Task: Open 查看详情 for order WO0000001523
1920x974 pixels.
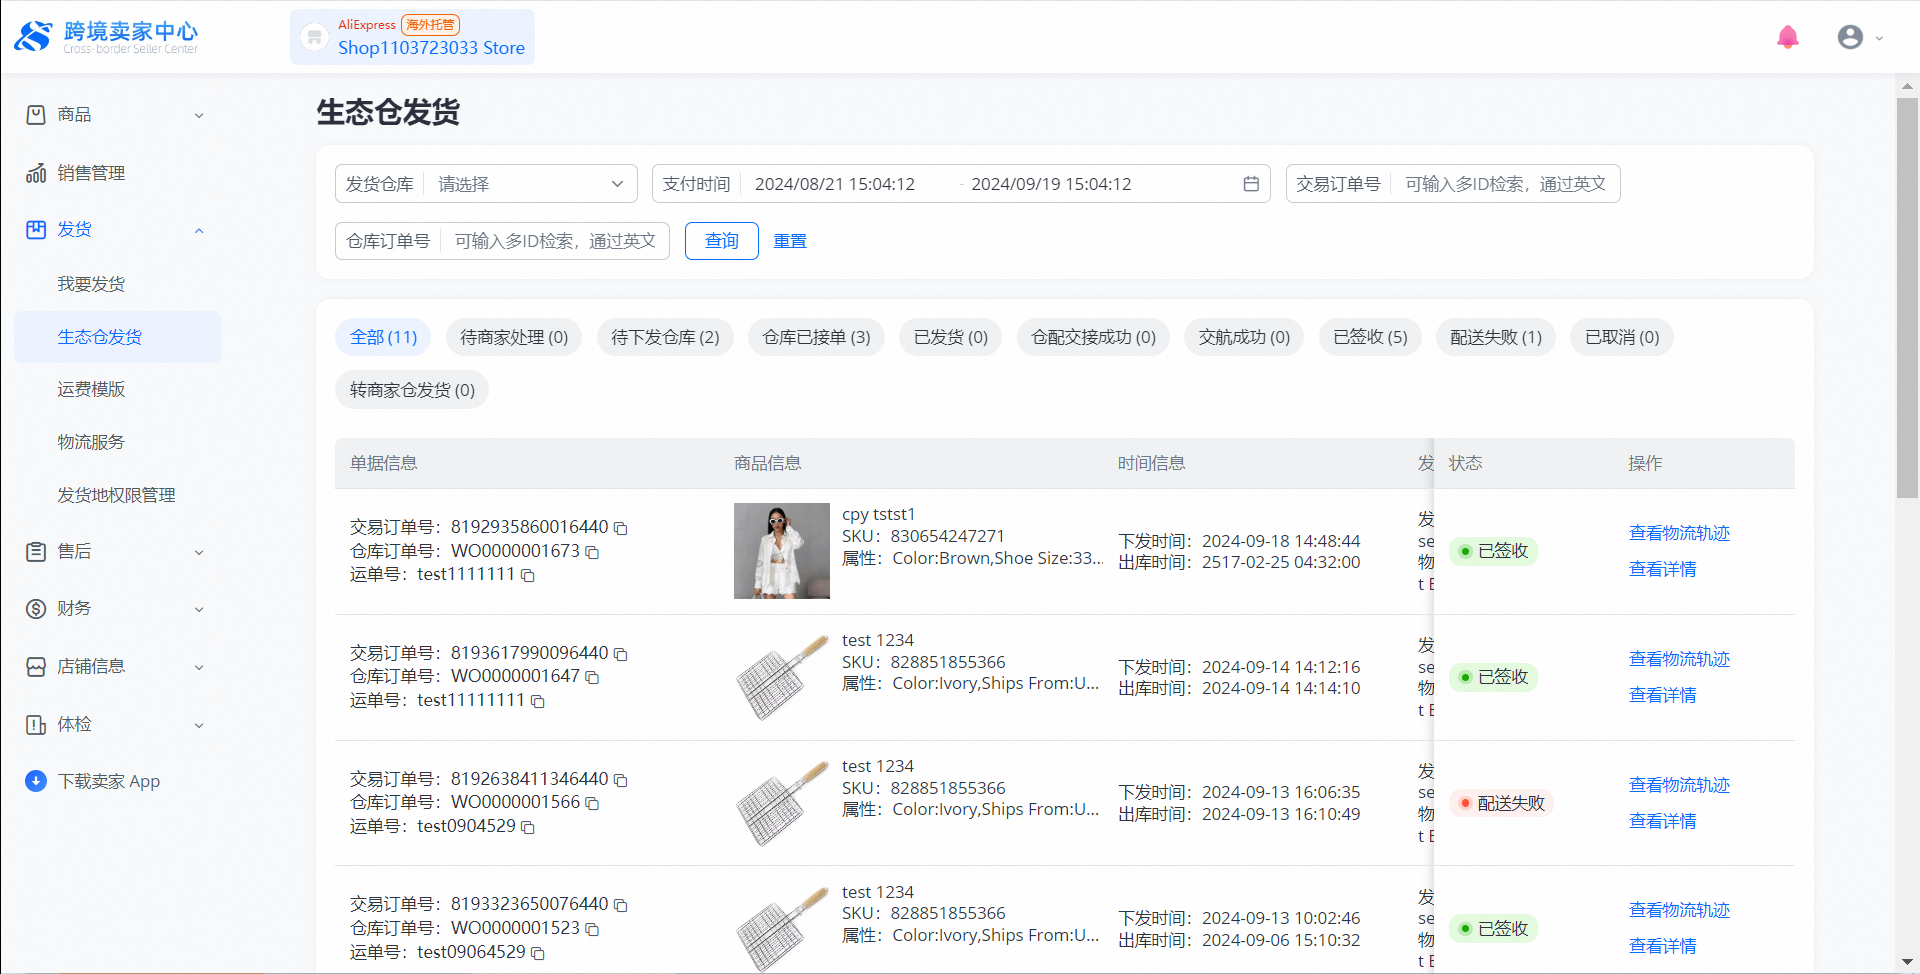Action: (1662, 946)
